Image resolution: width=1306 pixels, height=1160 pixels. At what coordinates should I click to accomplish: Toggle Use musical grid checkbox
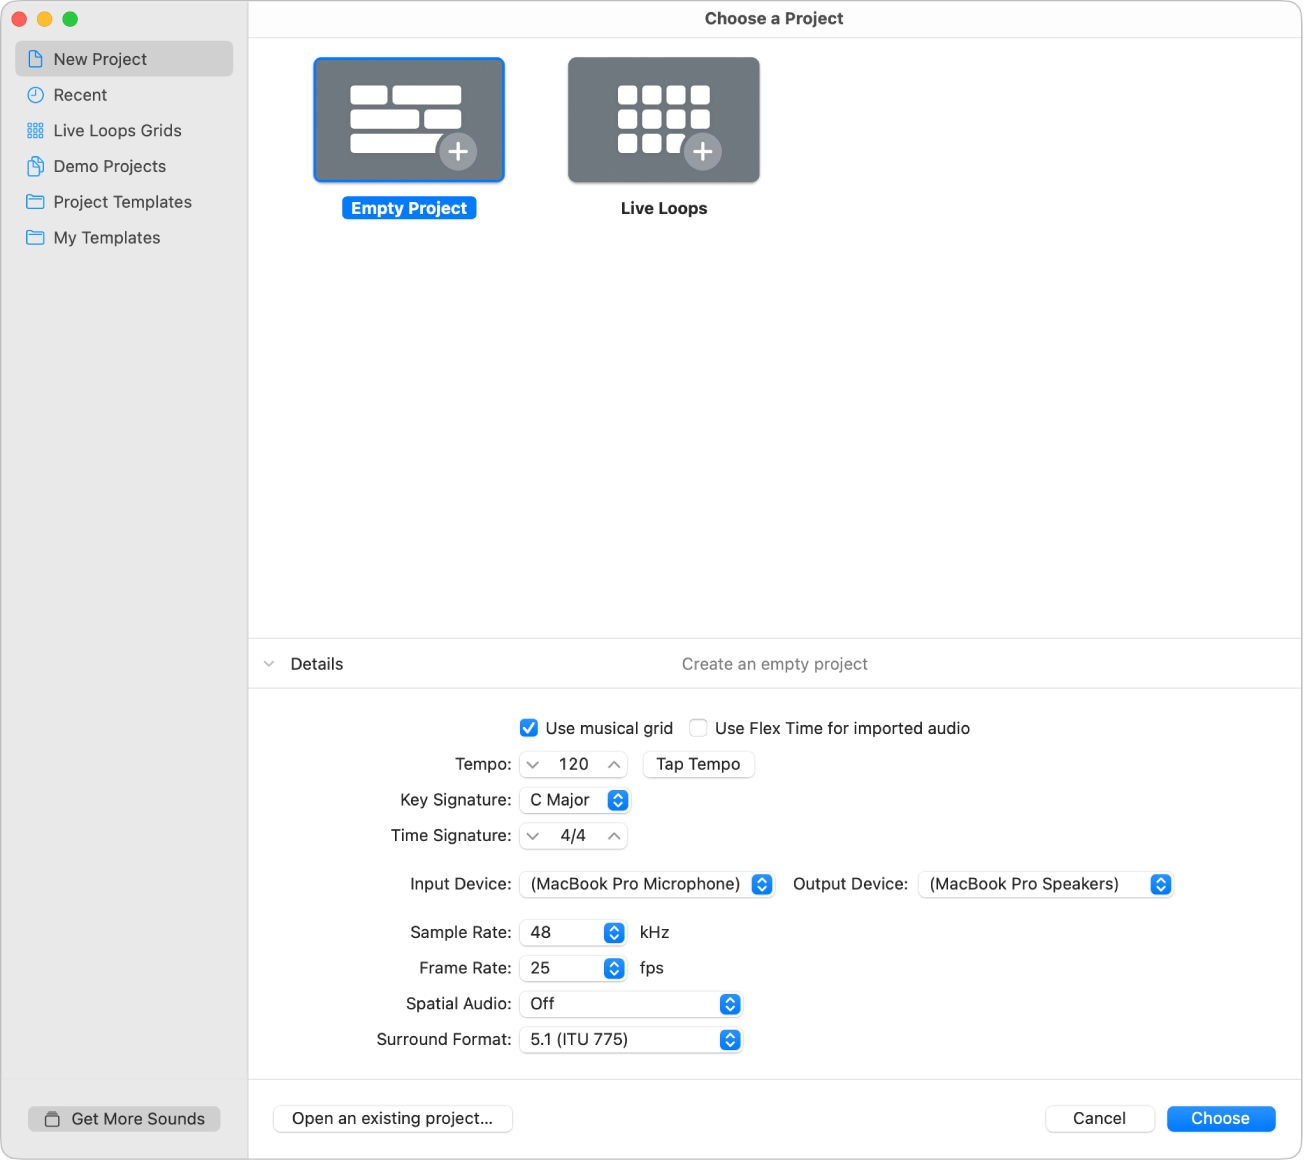[529, 728]
